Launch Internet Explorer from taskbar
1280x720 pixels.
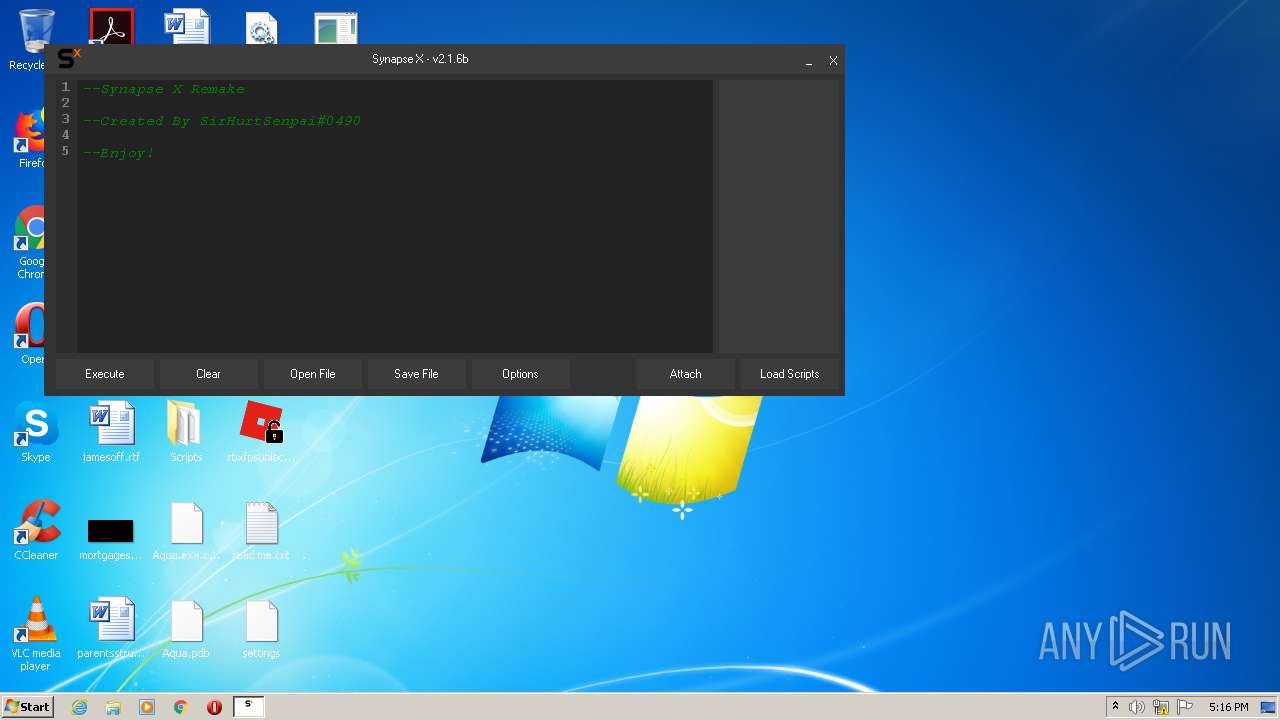tap(80, 707)
